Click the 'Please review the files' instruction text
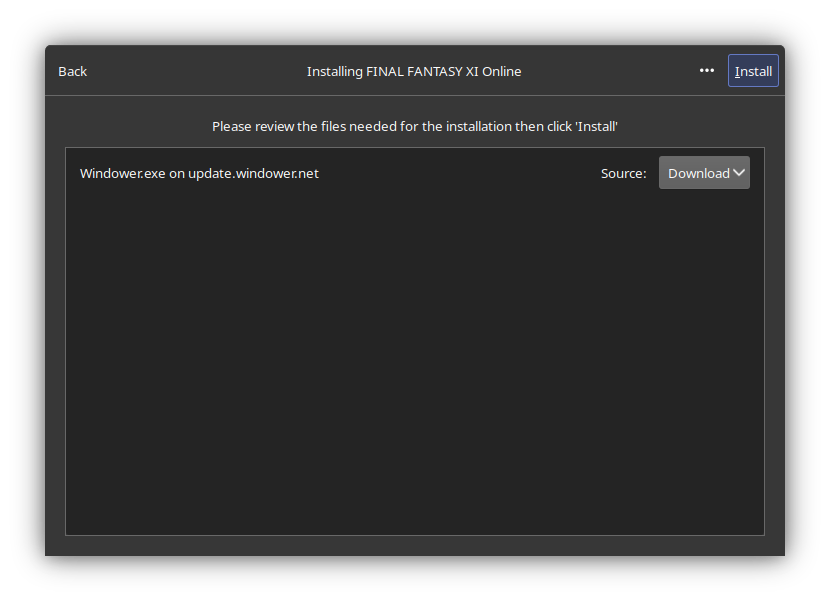 414,127
